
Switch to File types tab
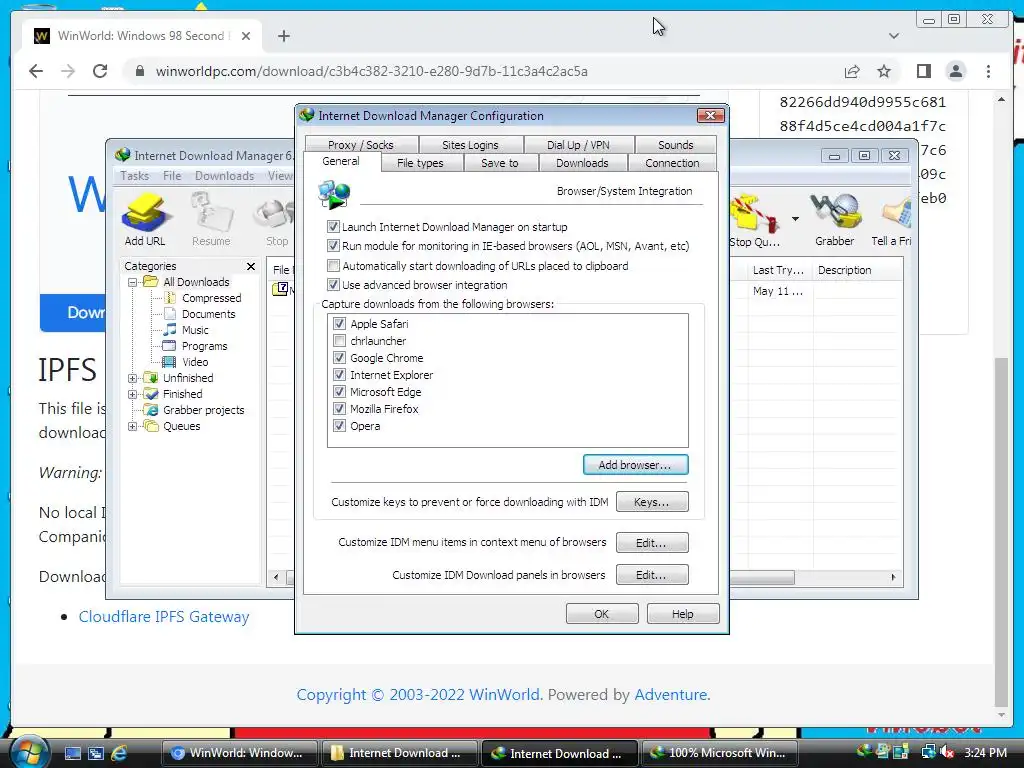coord(420,163)
